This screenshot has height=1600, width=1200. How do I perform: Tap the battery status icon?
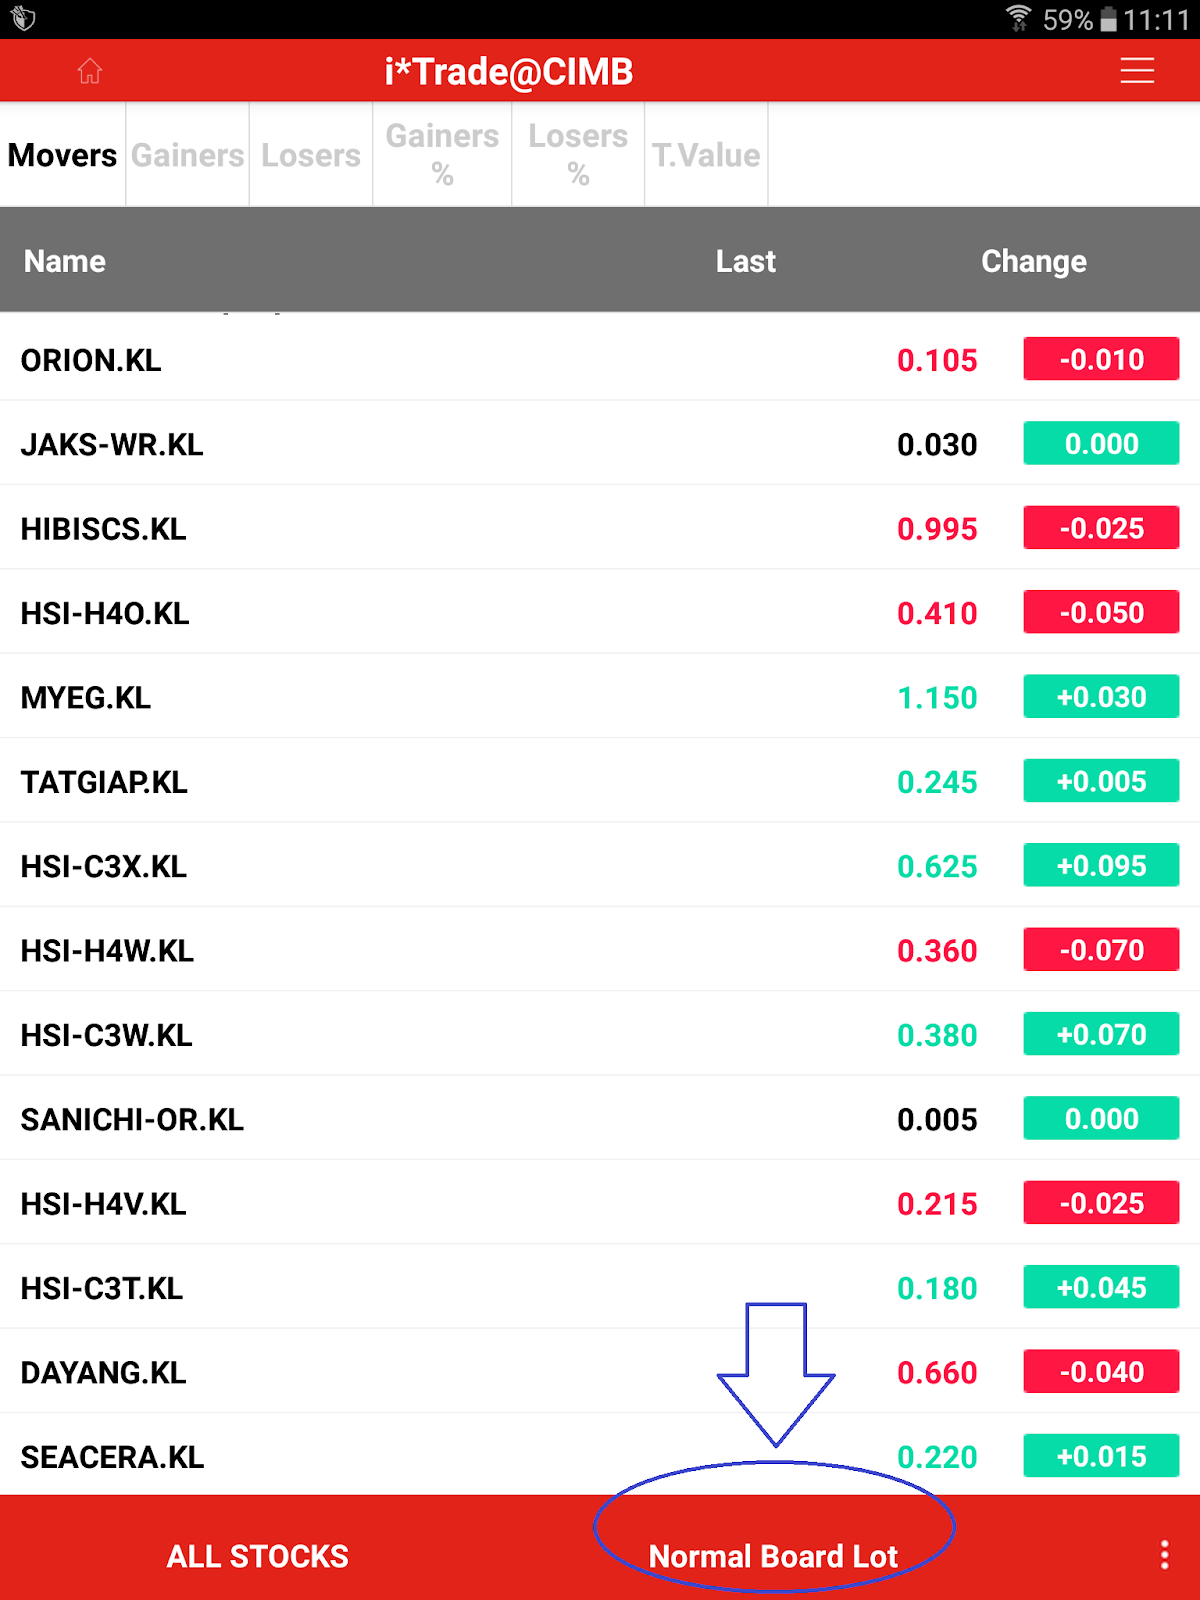click(x=1108, y=19)
